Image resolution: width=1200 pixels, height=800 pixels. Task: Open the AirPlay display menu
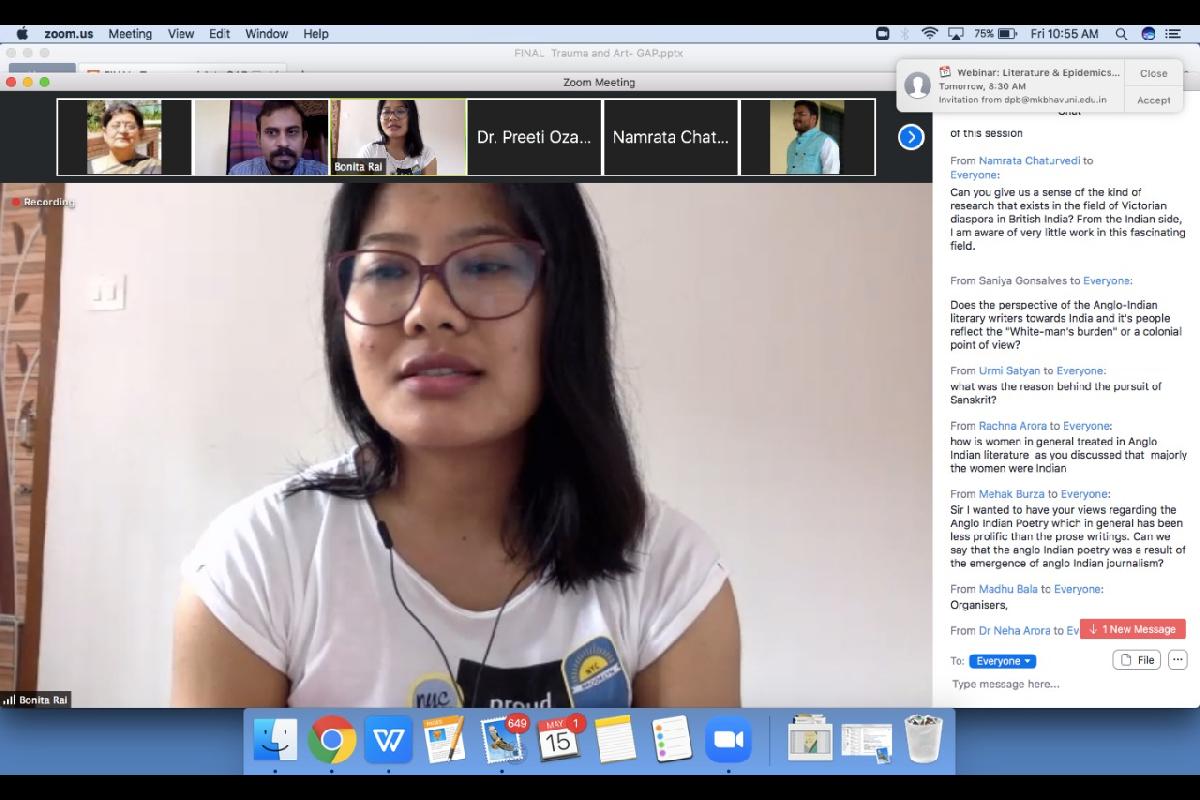(956, 33)
